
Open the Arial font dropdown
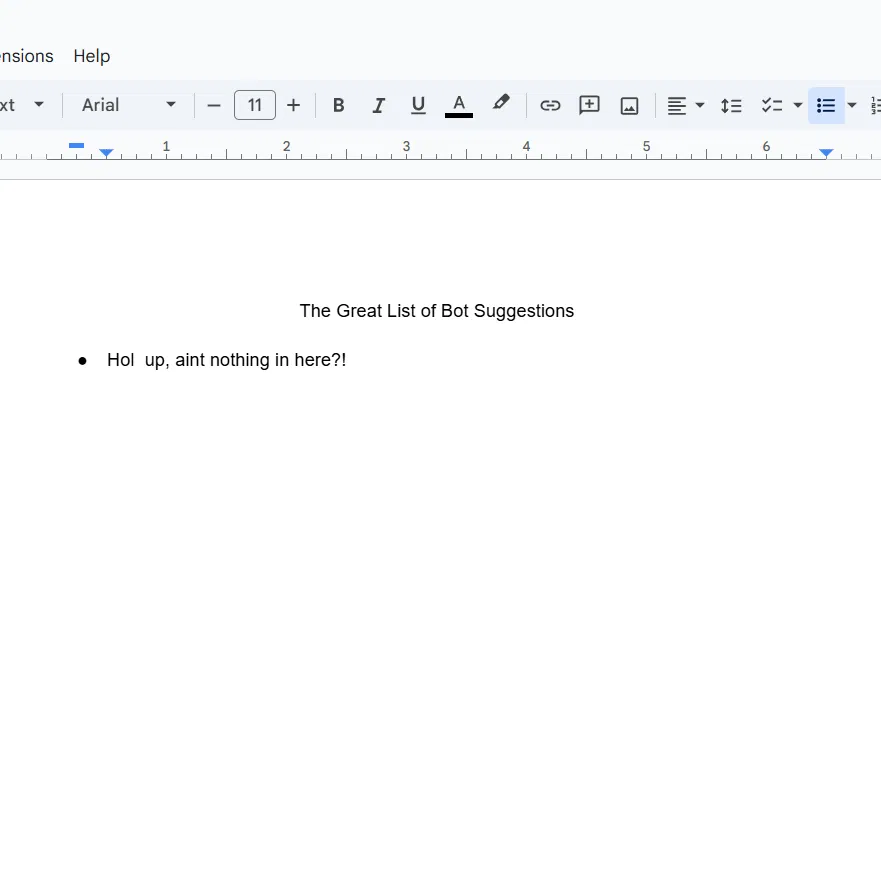pyautogui.click(x=129, y=105)
